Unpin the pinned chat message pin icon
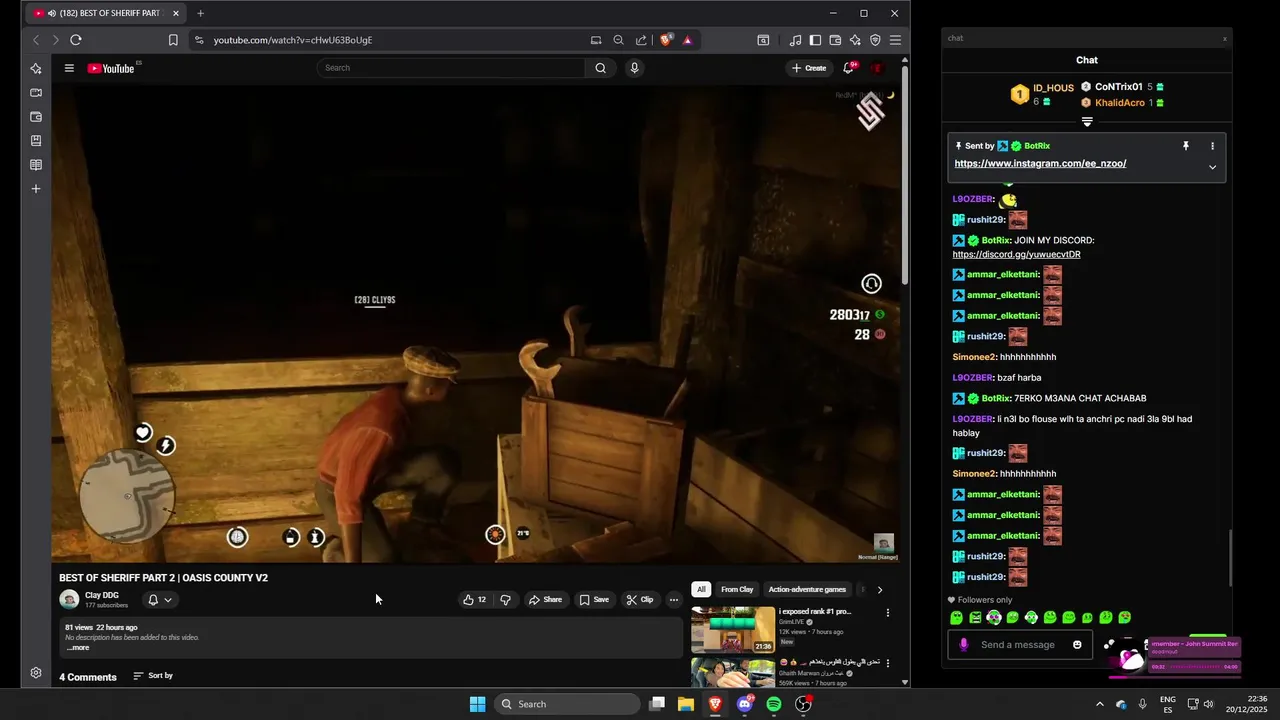Screen dimensions: 1280x720 pos(1186,146)
